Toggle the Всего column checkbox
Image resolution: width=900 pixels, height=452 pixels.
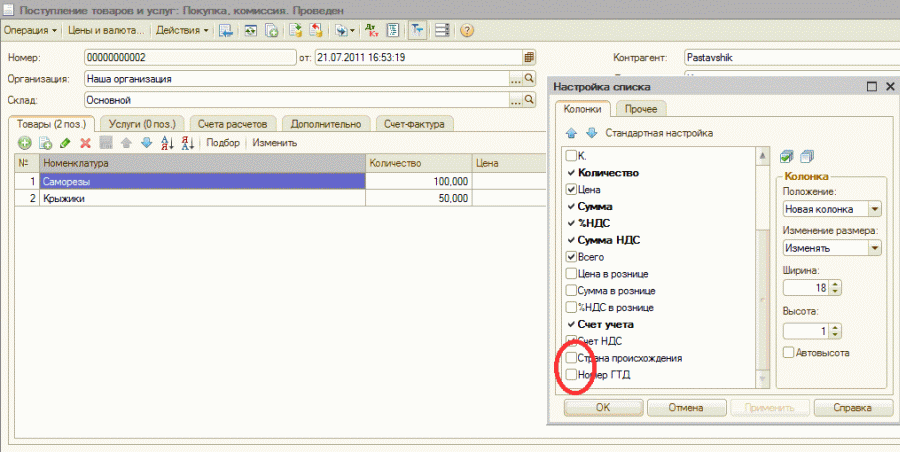tap(571, 257)
